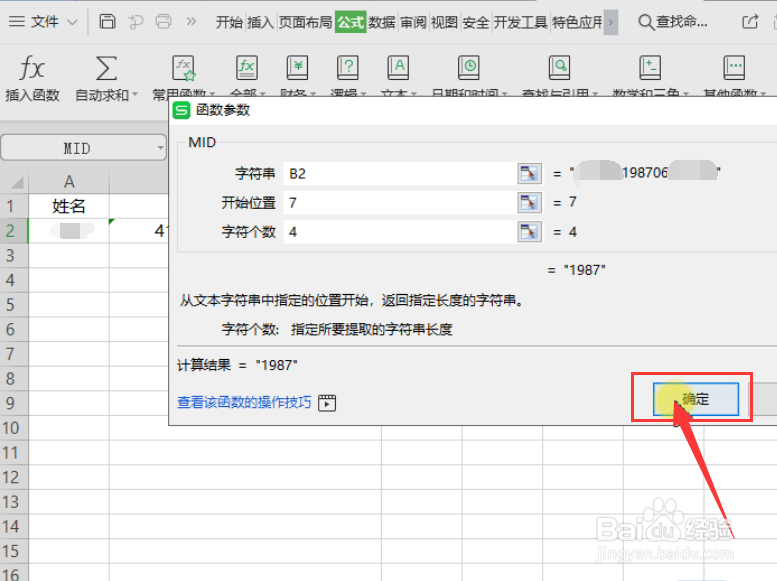This screenshot has width=777, height=581.
Task: Open the 财务 functions icon
Action: click(x=297, y=67)
